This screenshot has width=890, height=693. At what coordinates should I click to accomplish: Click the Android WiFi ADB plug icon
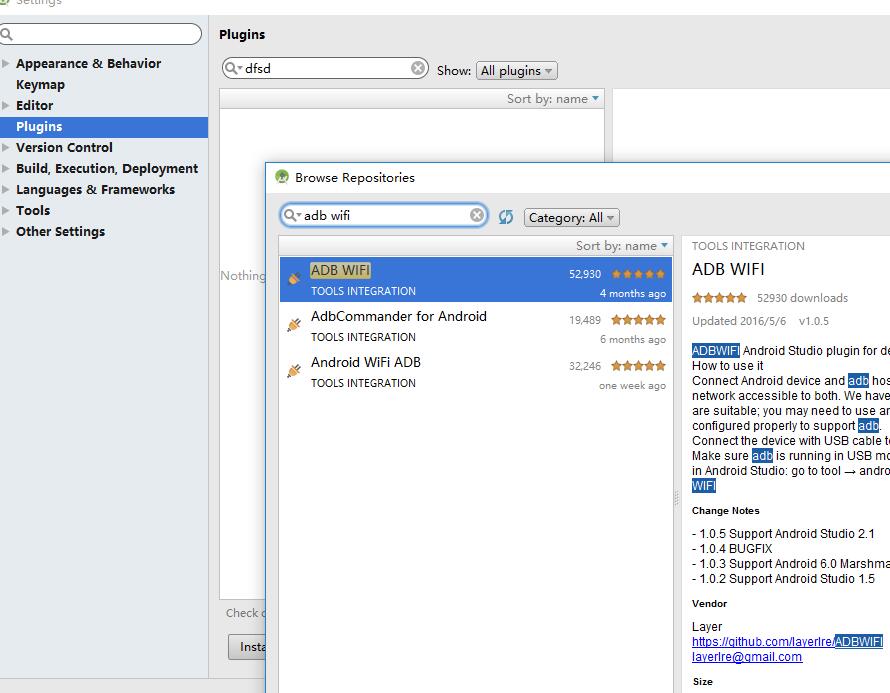coord(294,371)
